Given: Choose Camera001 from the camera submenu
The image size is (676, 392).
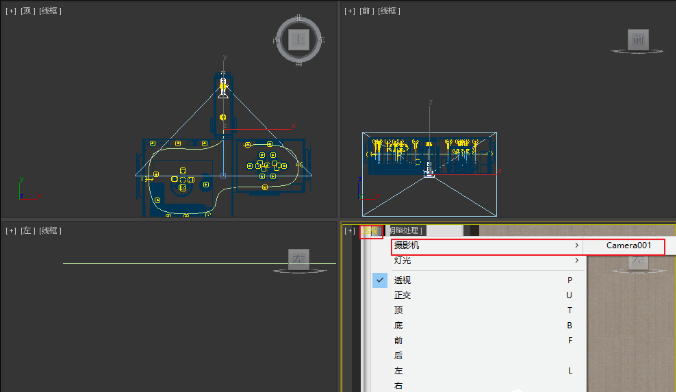Looking at the screenshot, I should click(x=628, y=245).
